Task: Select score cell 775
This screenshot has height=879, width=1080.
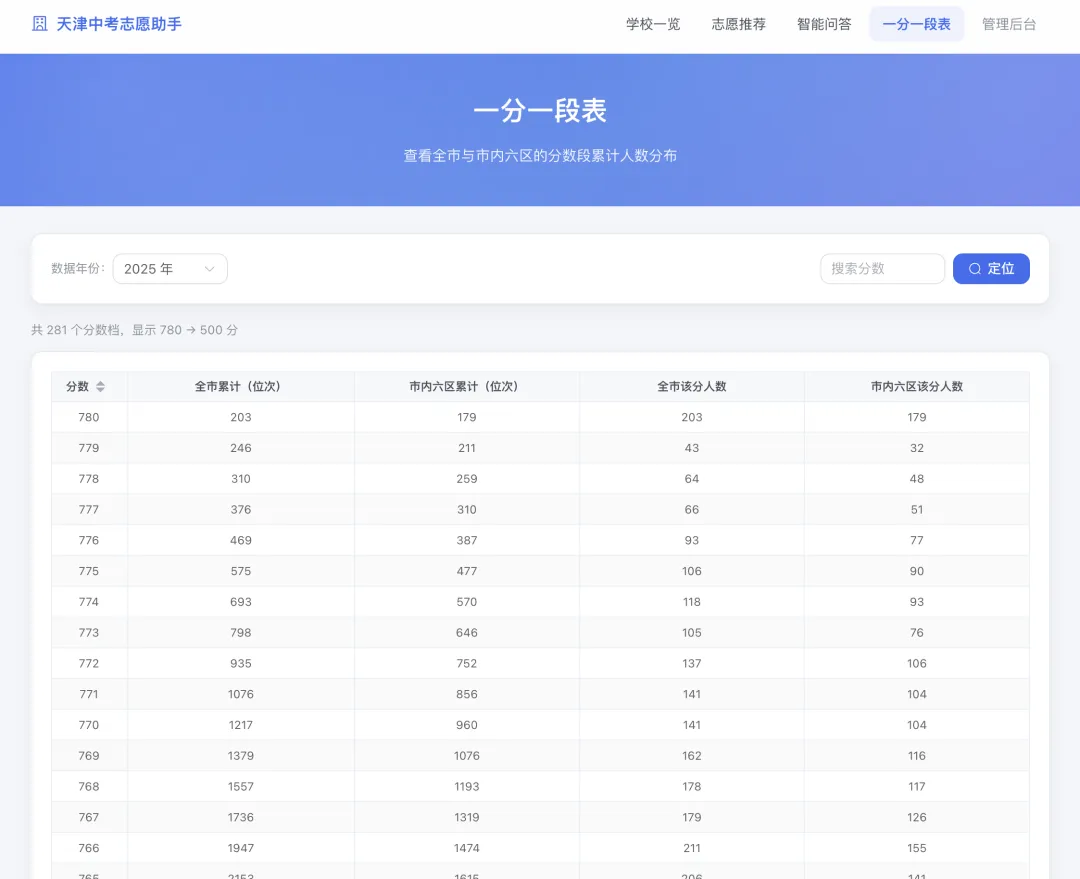Action: (89, 571)
